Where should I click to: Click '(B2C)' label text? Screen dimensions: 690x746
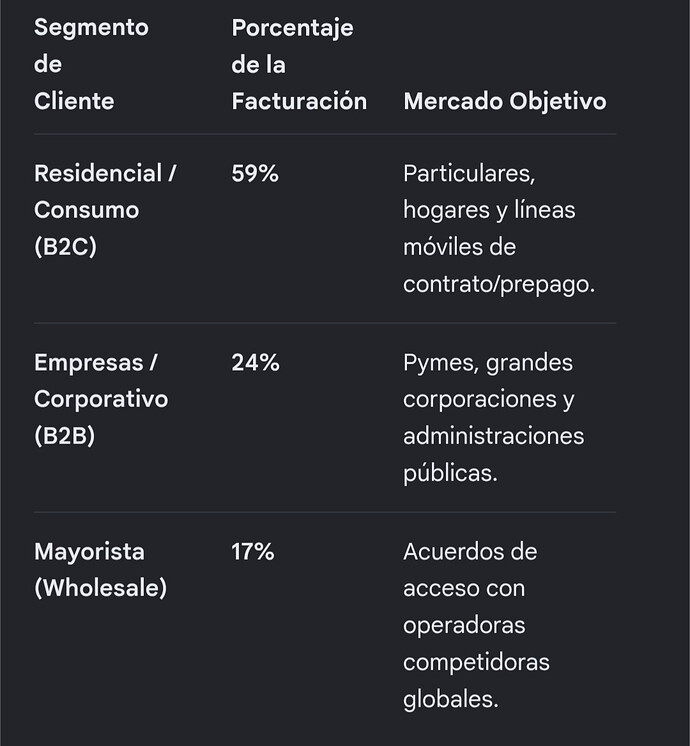click(65, 246)
